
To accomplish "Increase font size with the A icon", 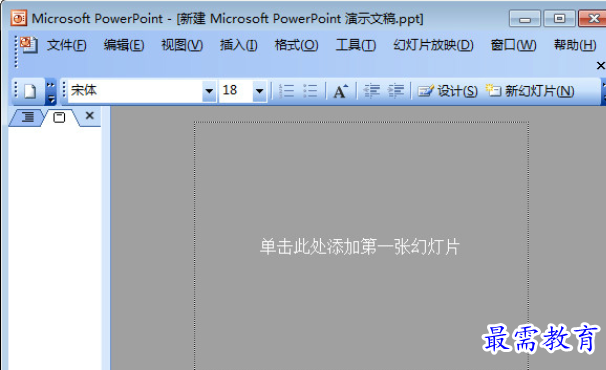I will pos(340,91).
